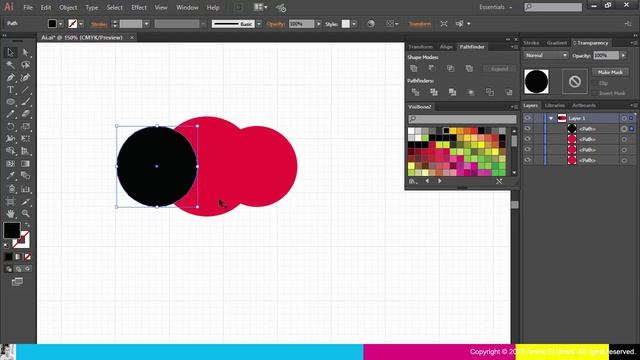This screenshot has width=640, height=360.
Task: Open the Effect menu
Action: point(139,7)
